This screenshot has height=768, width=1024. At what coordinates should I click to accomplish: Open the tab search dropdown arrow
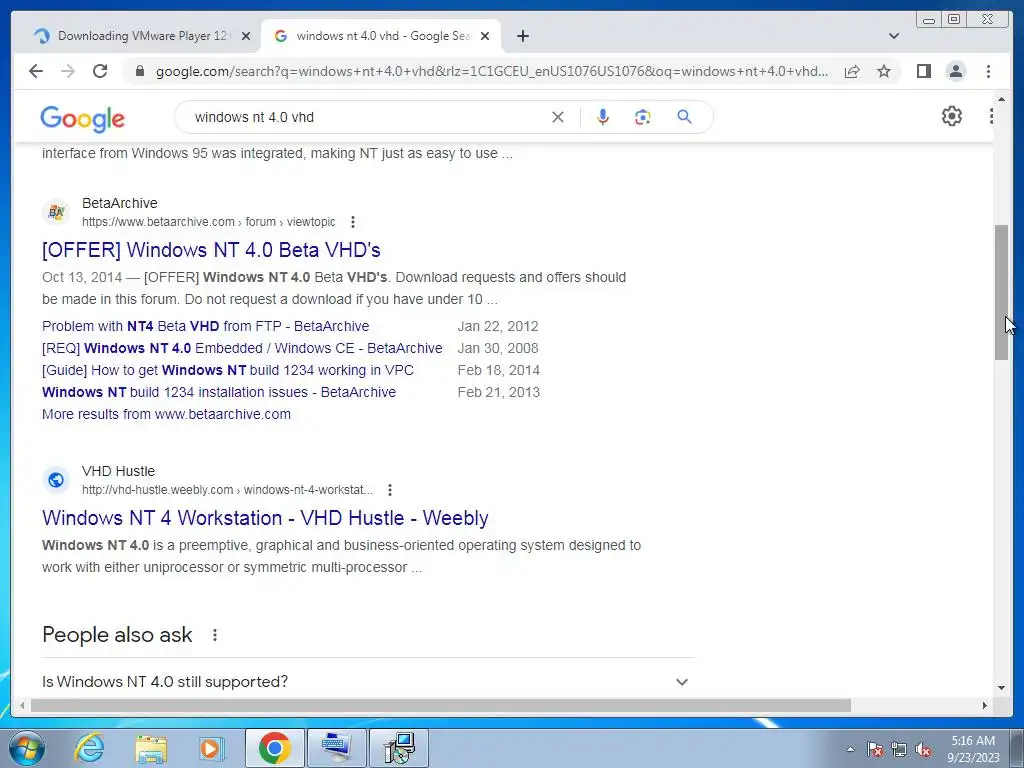pos(893,36)
